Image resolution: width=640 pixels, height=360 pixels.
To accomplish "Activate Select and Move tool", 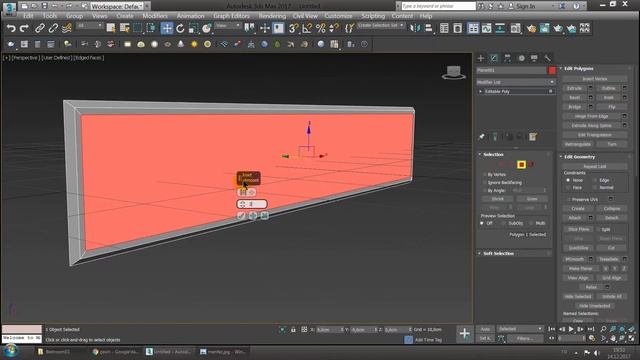I will pos(167,28).
